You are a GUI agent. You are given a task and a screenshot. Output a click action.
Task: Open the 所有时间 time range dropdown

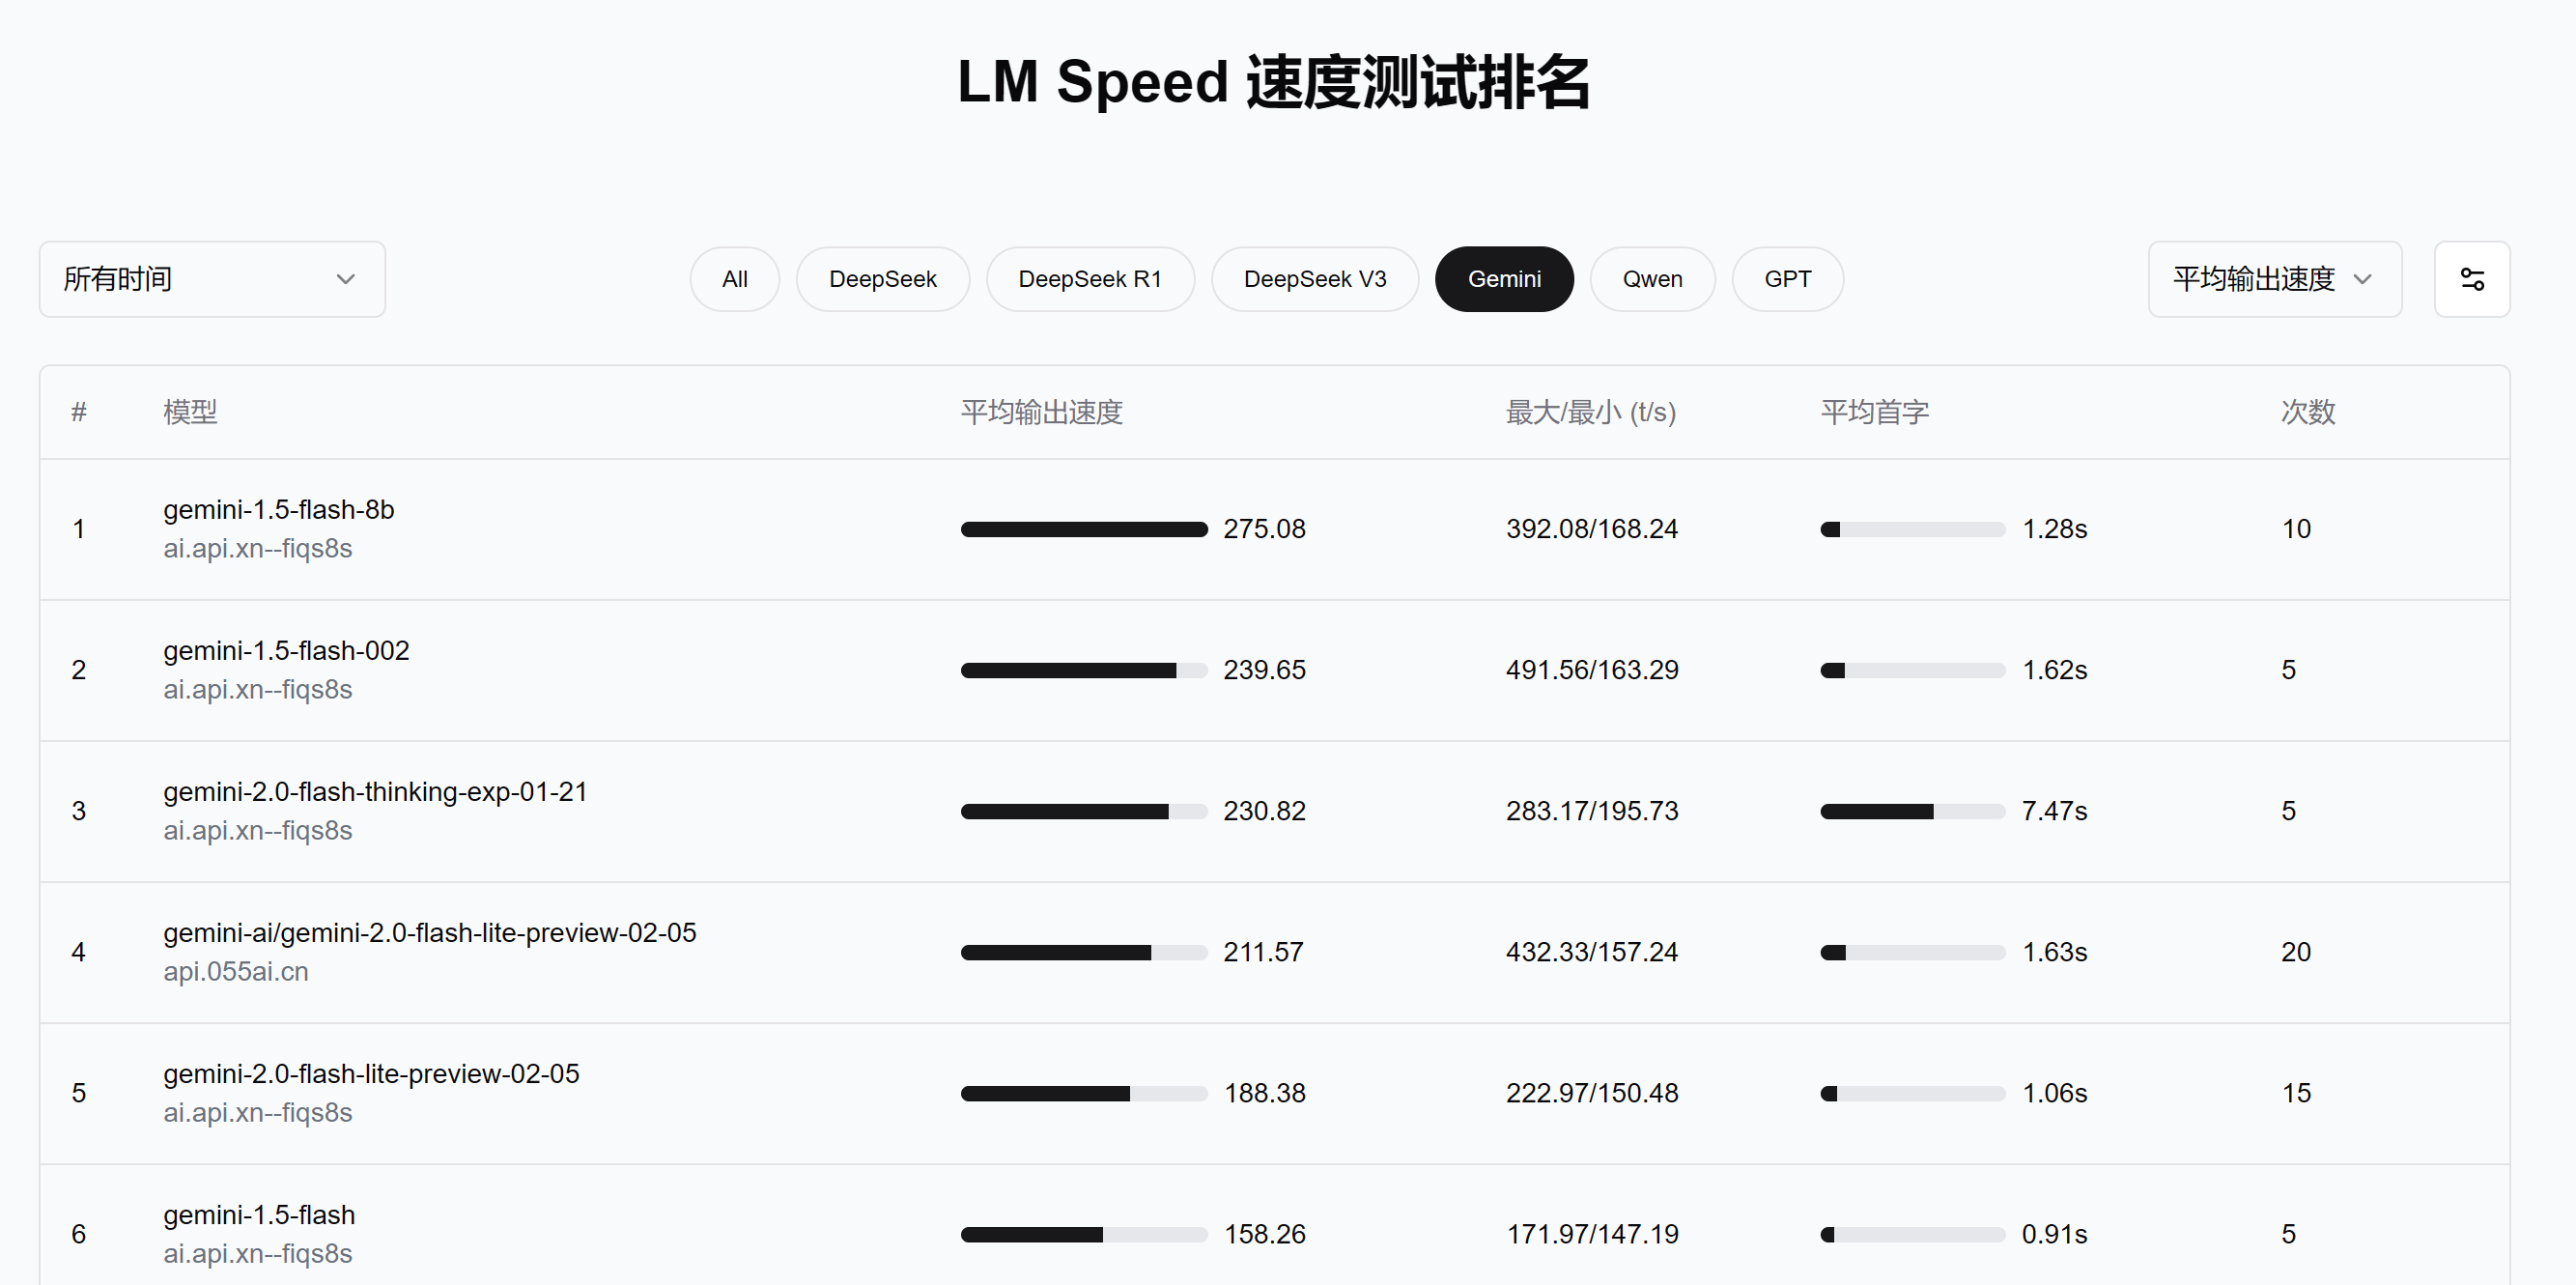pos(212,279)
